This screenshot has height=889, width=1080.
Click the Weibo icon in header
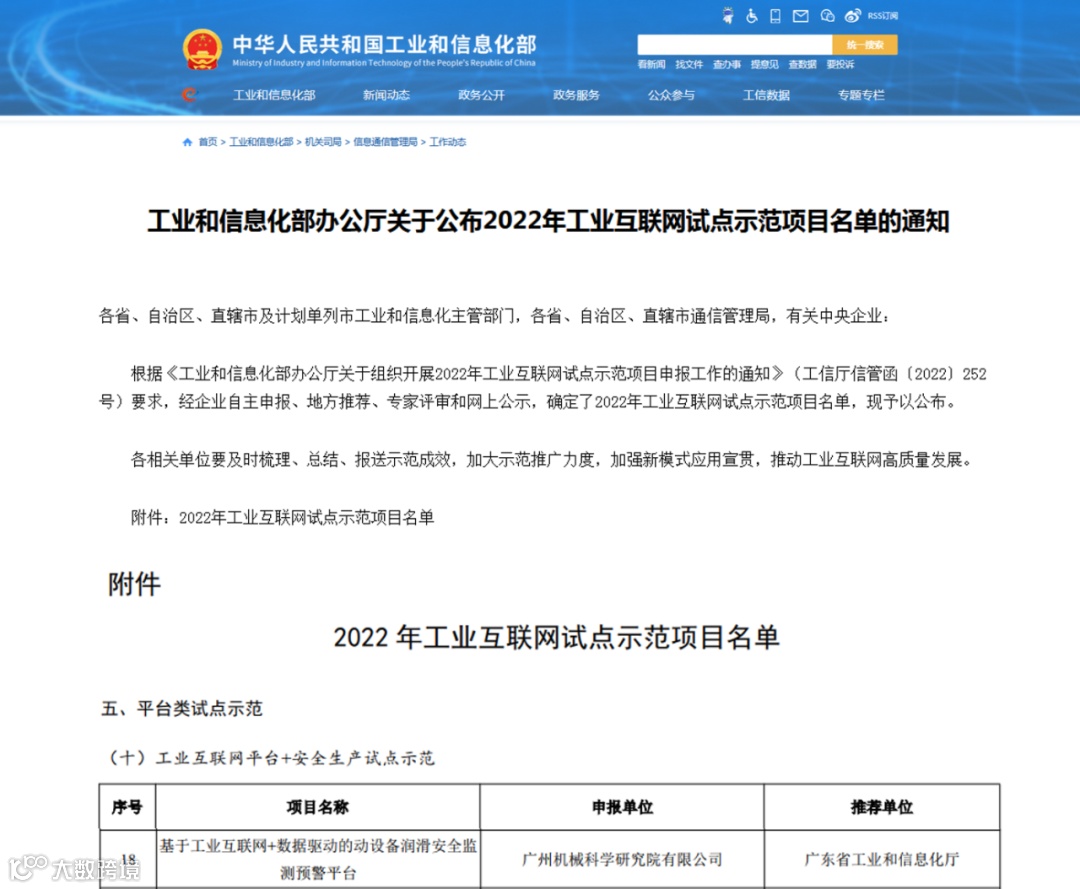coord(853,16)
